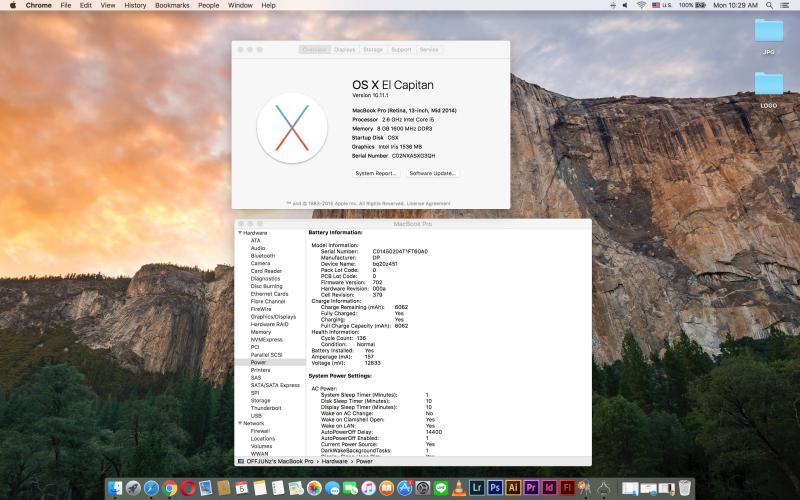Screen dimensions: 800x500
Task: Open the File menu
Action: click(66, 5)
